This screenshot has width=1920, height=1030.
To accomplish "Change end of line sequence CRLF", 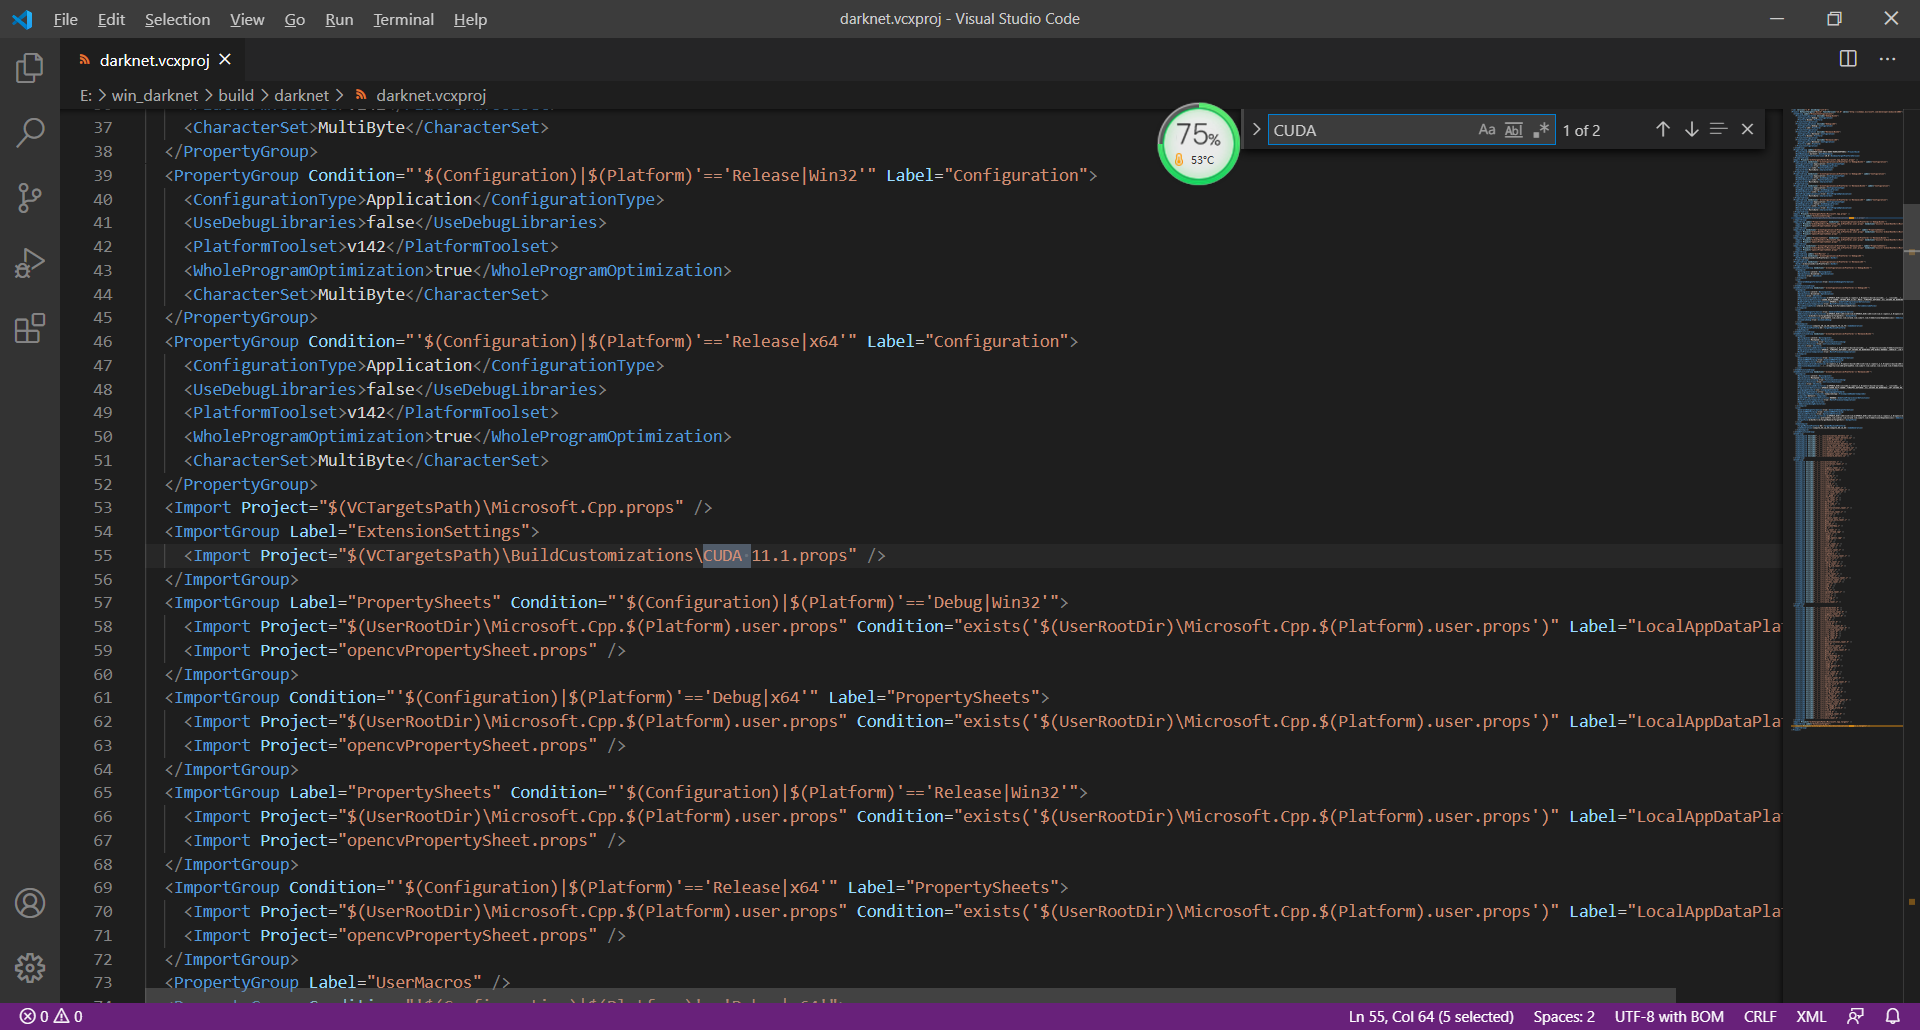I will [x=1760, y=1016].
